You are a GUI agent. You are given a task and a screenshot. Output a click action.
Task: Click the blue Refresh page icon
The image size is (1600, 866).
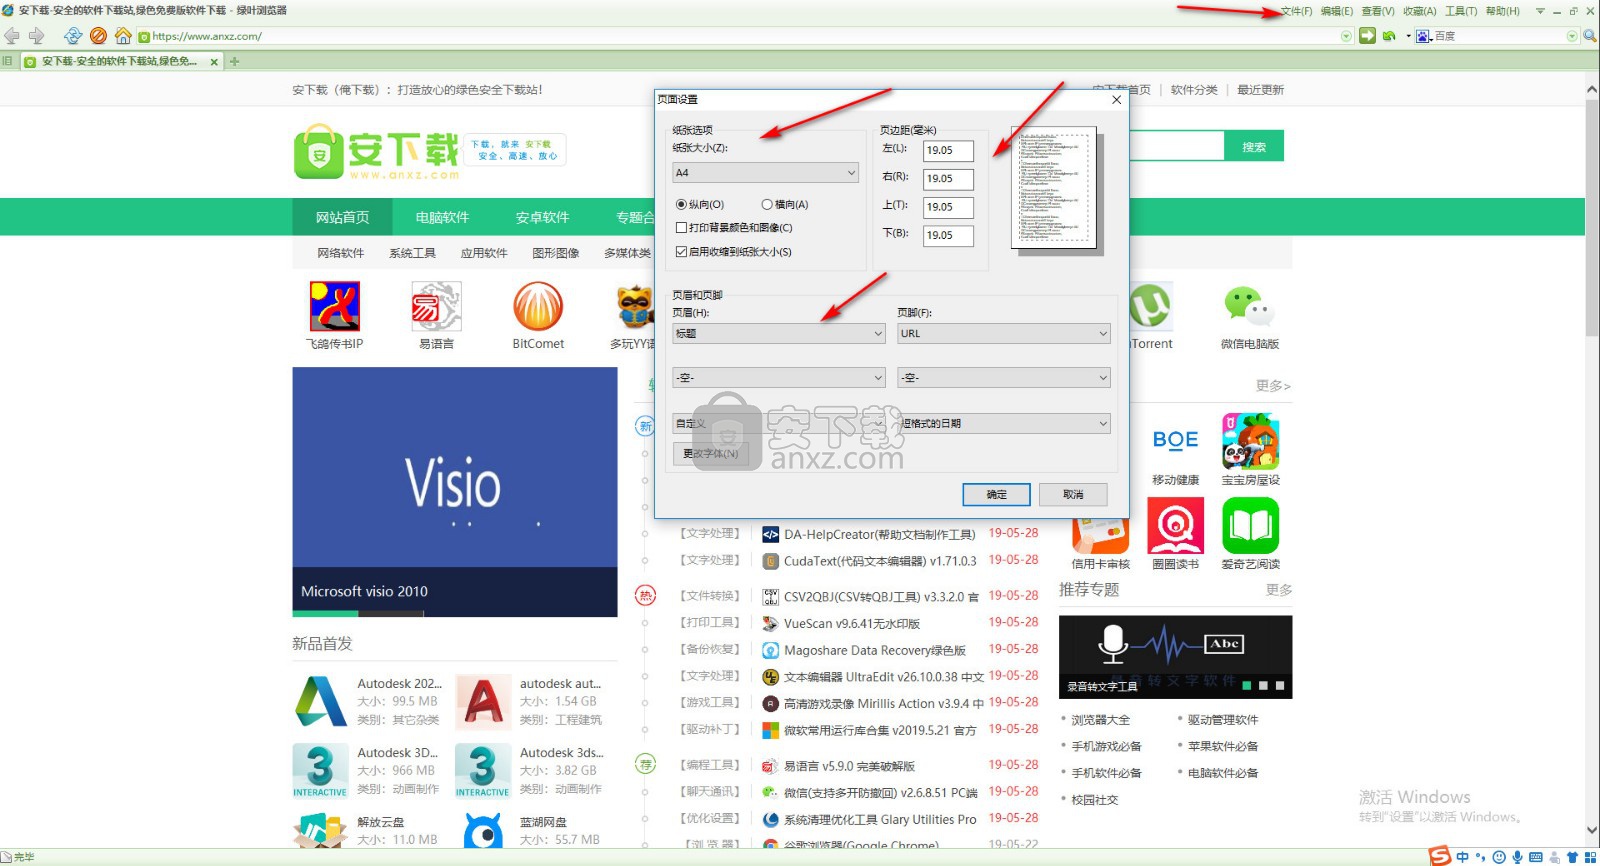(x=73, y=36)
